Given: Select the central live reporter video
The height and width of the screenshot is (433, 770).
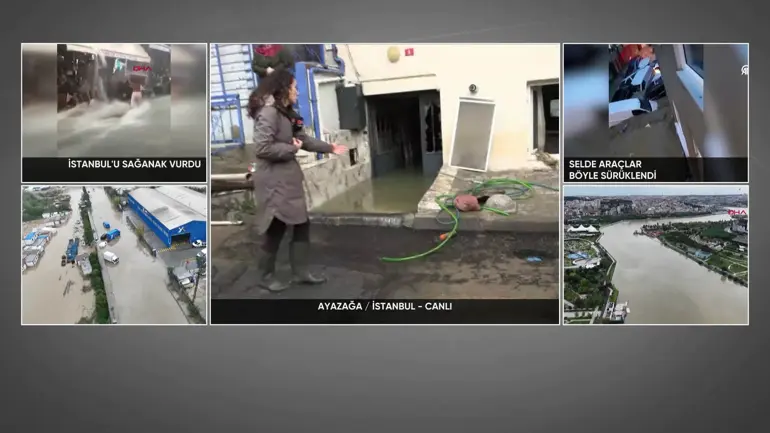Looking at the screenshot, I should coord(385,184).
